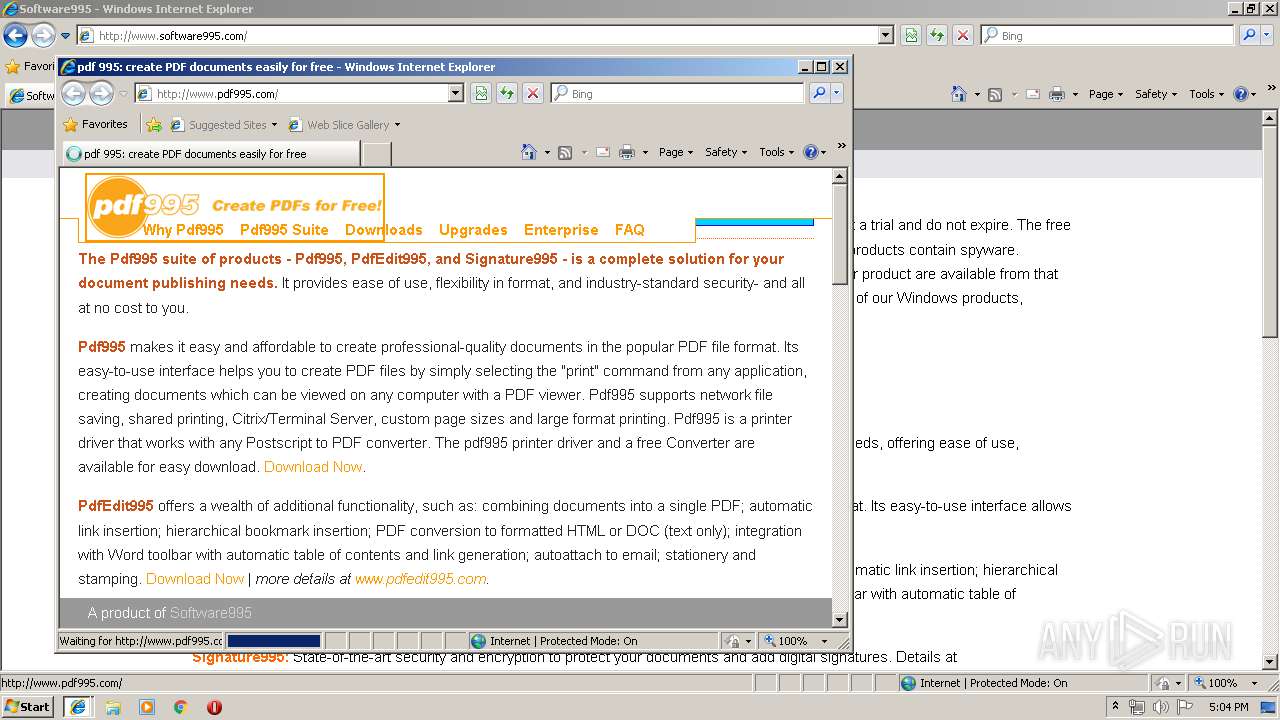Open FAQ navigation link

(x=630, y=230)
